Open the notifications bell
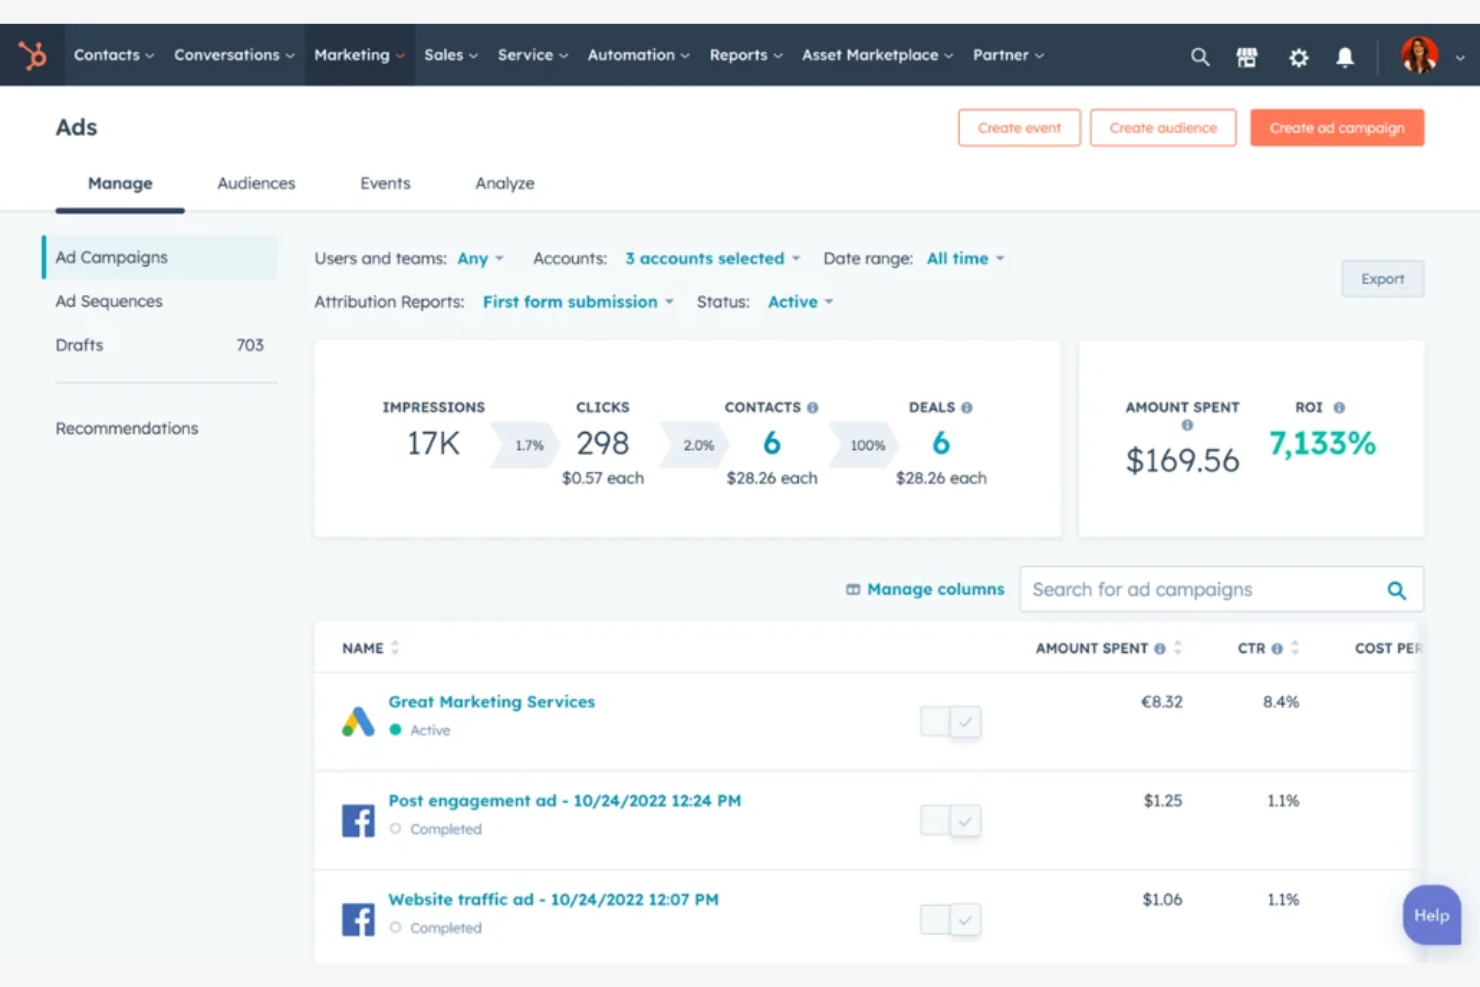1480x987 pixels. tap(1345, 57)
